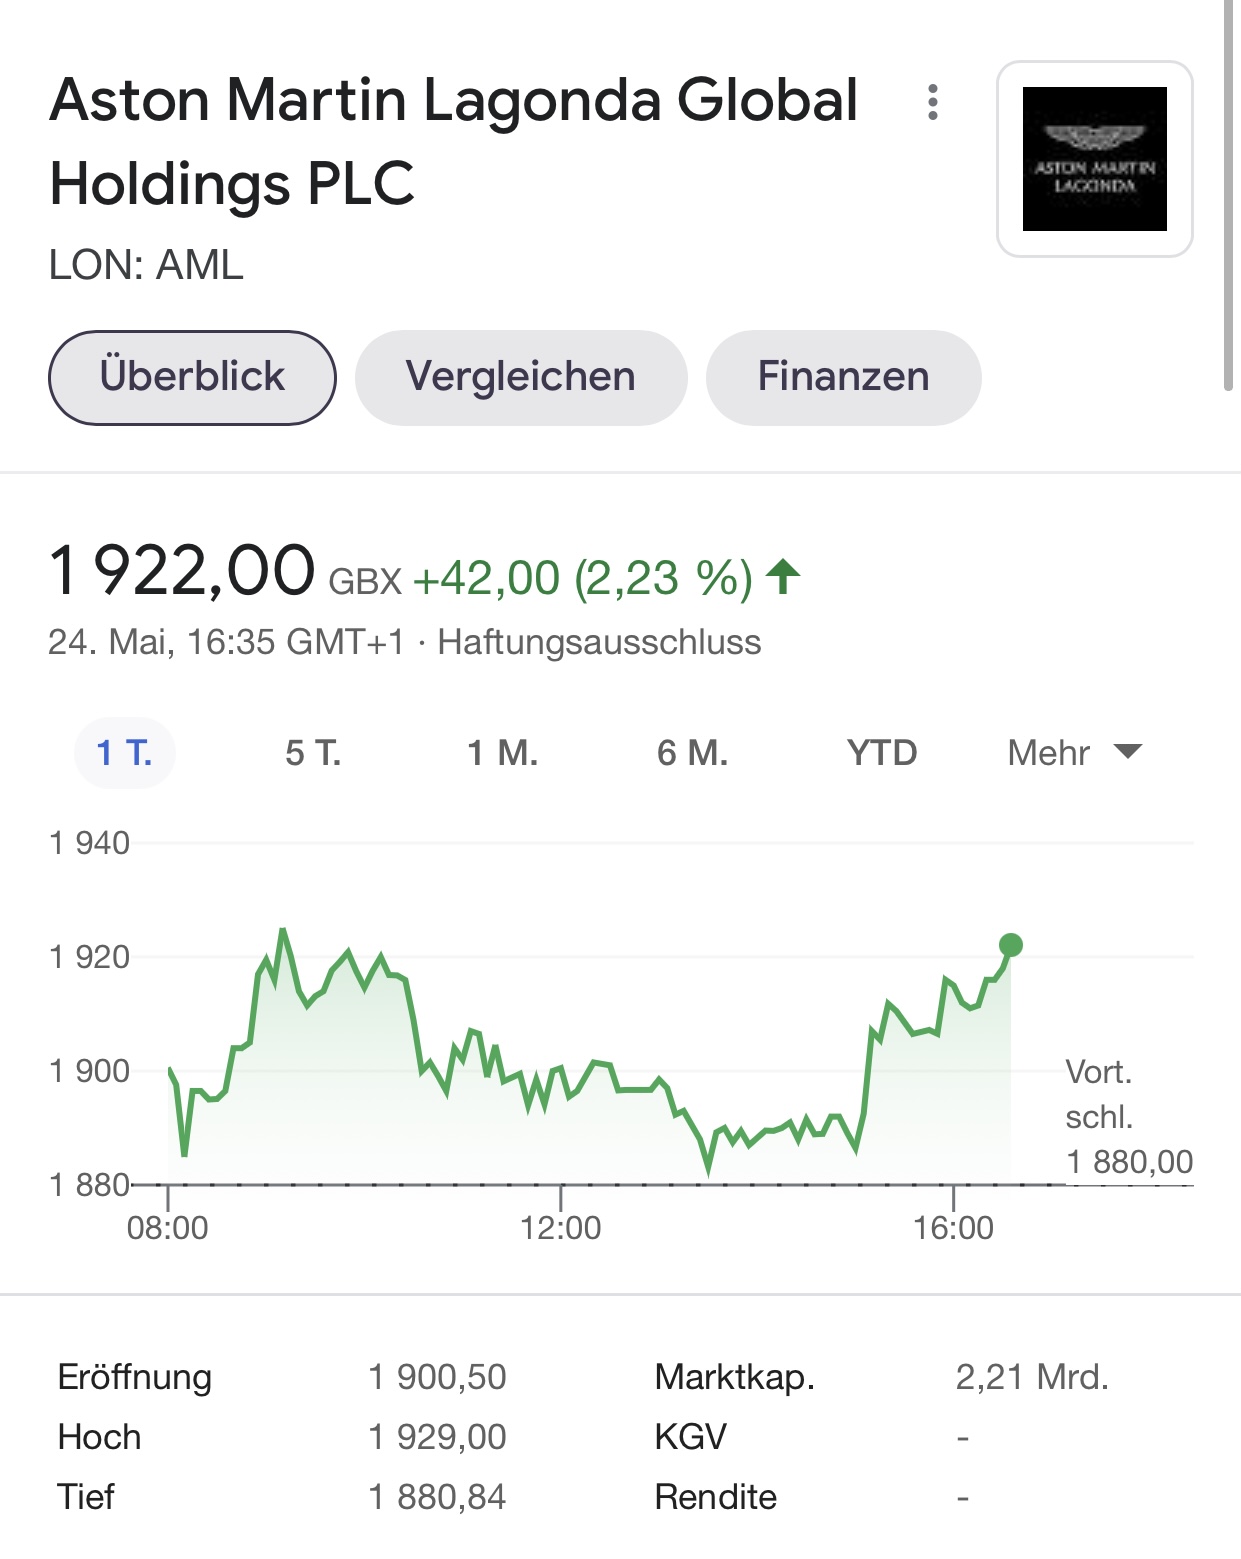Click the Marktkap. value 2,21 Mrd.

pyautogui.click(x=1032, y=1377)
